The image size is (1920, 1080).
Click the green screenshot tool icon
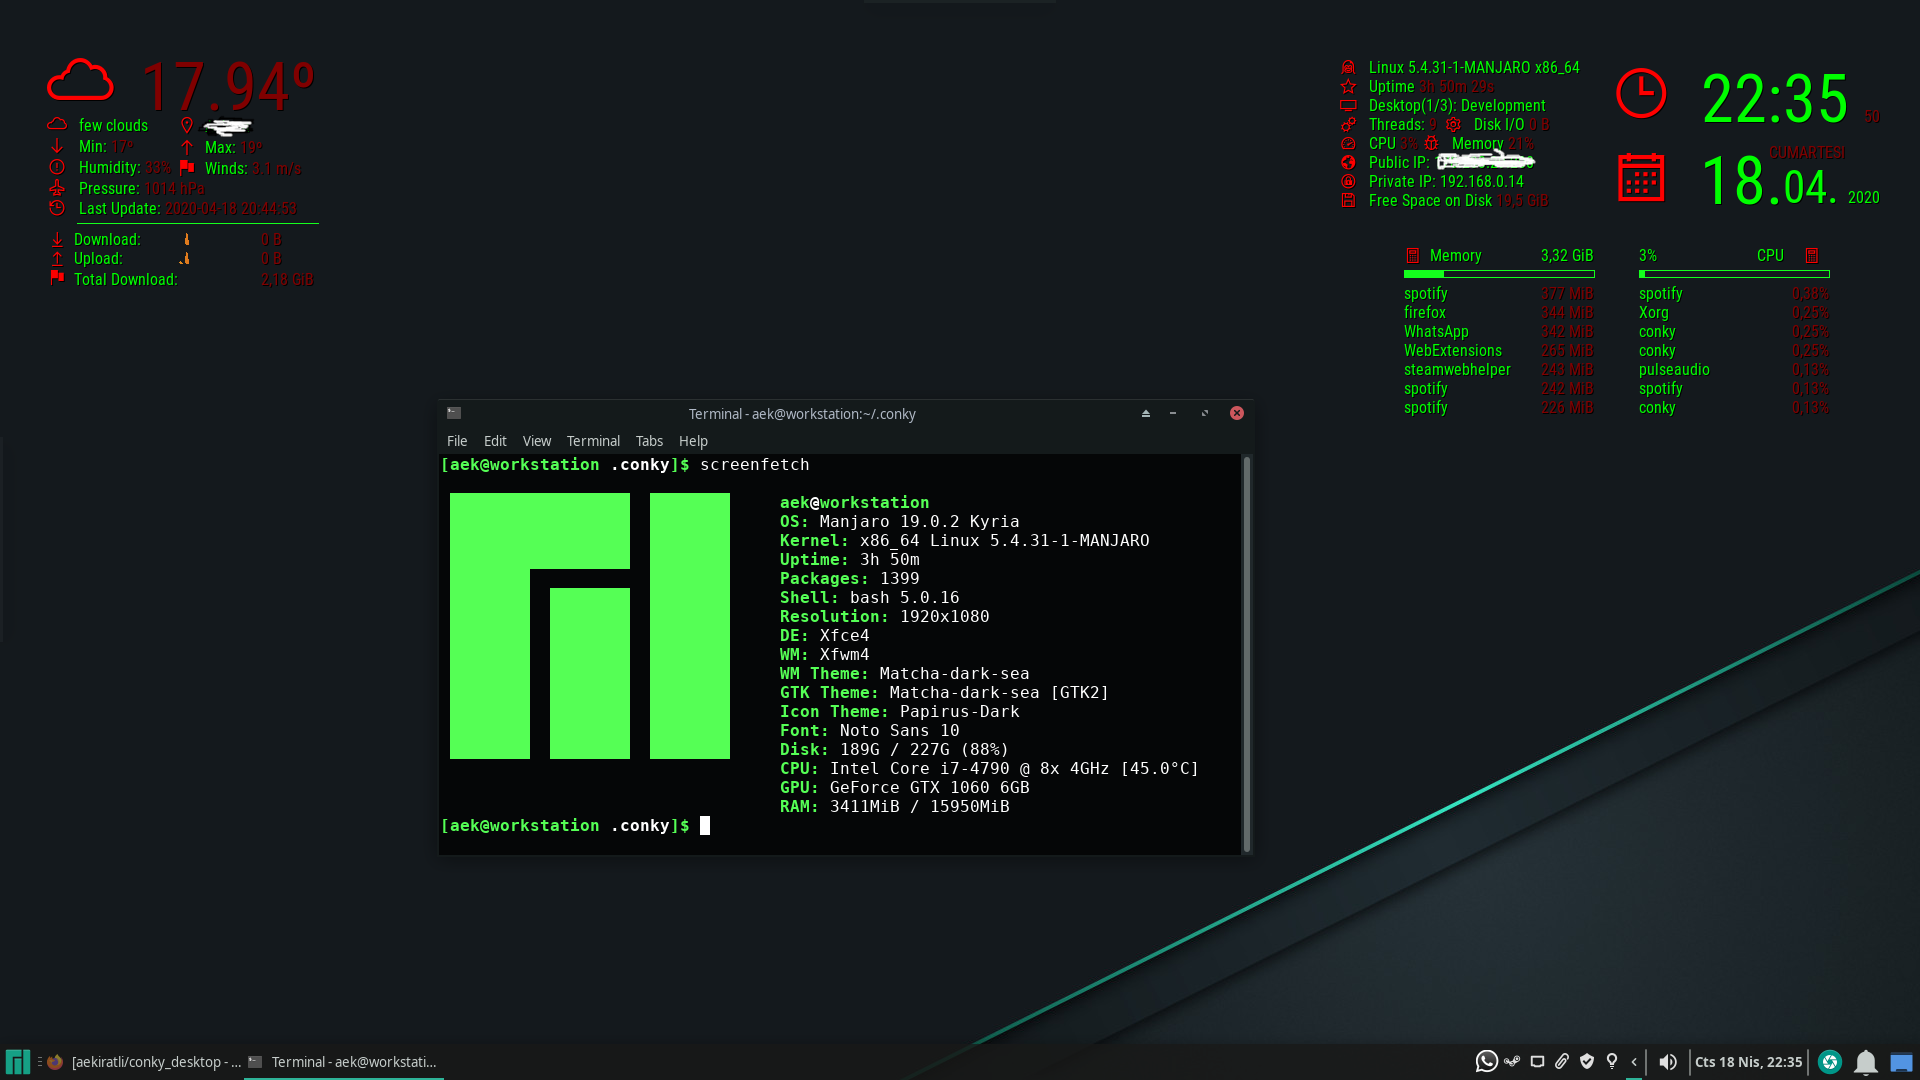click(1830, 1062)
